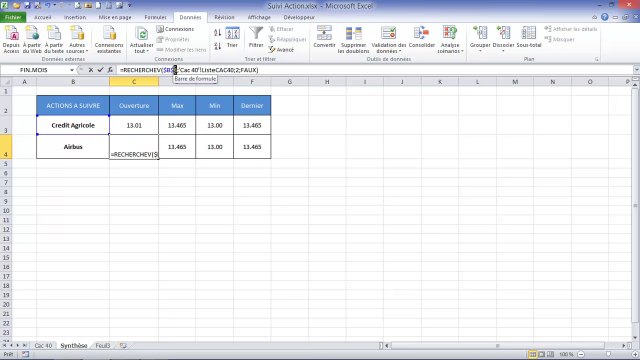Viewport: 640px width, 360px height.
Task: Switch to the Révision tab
Action: pyautogui.click(x=224, y=17)
